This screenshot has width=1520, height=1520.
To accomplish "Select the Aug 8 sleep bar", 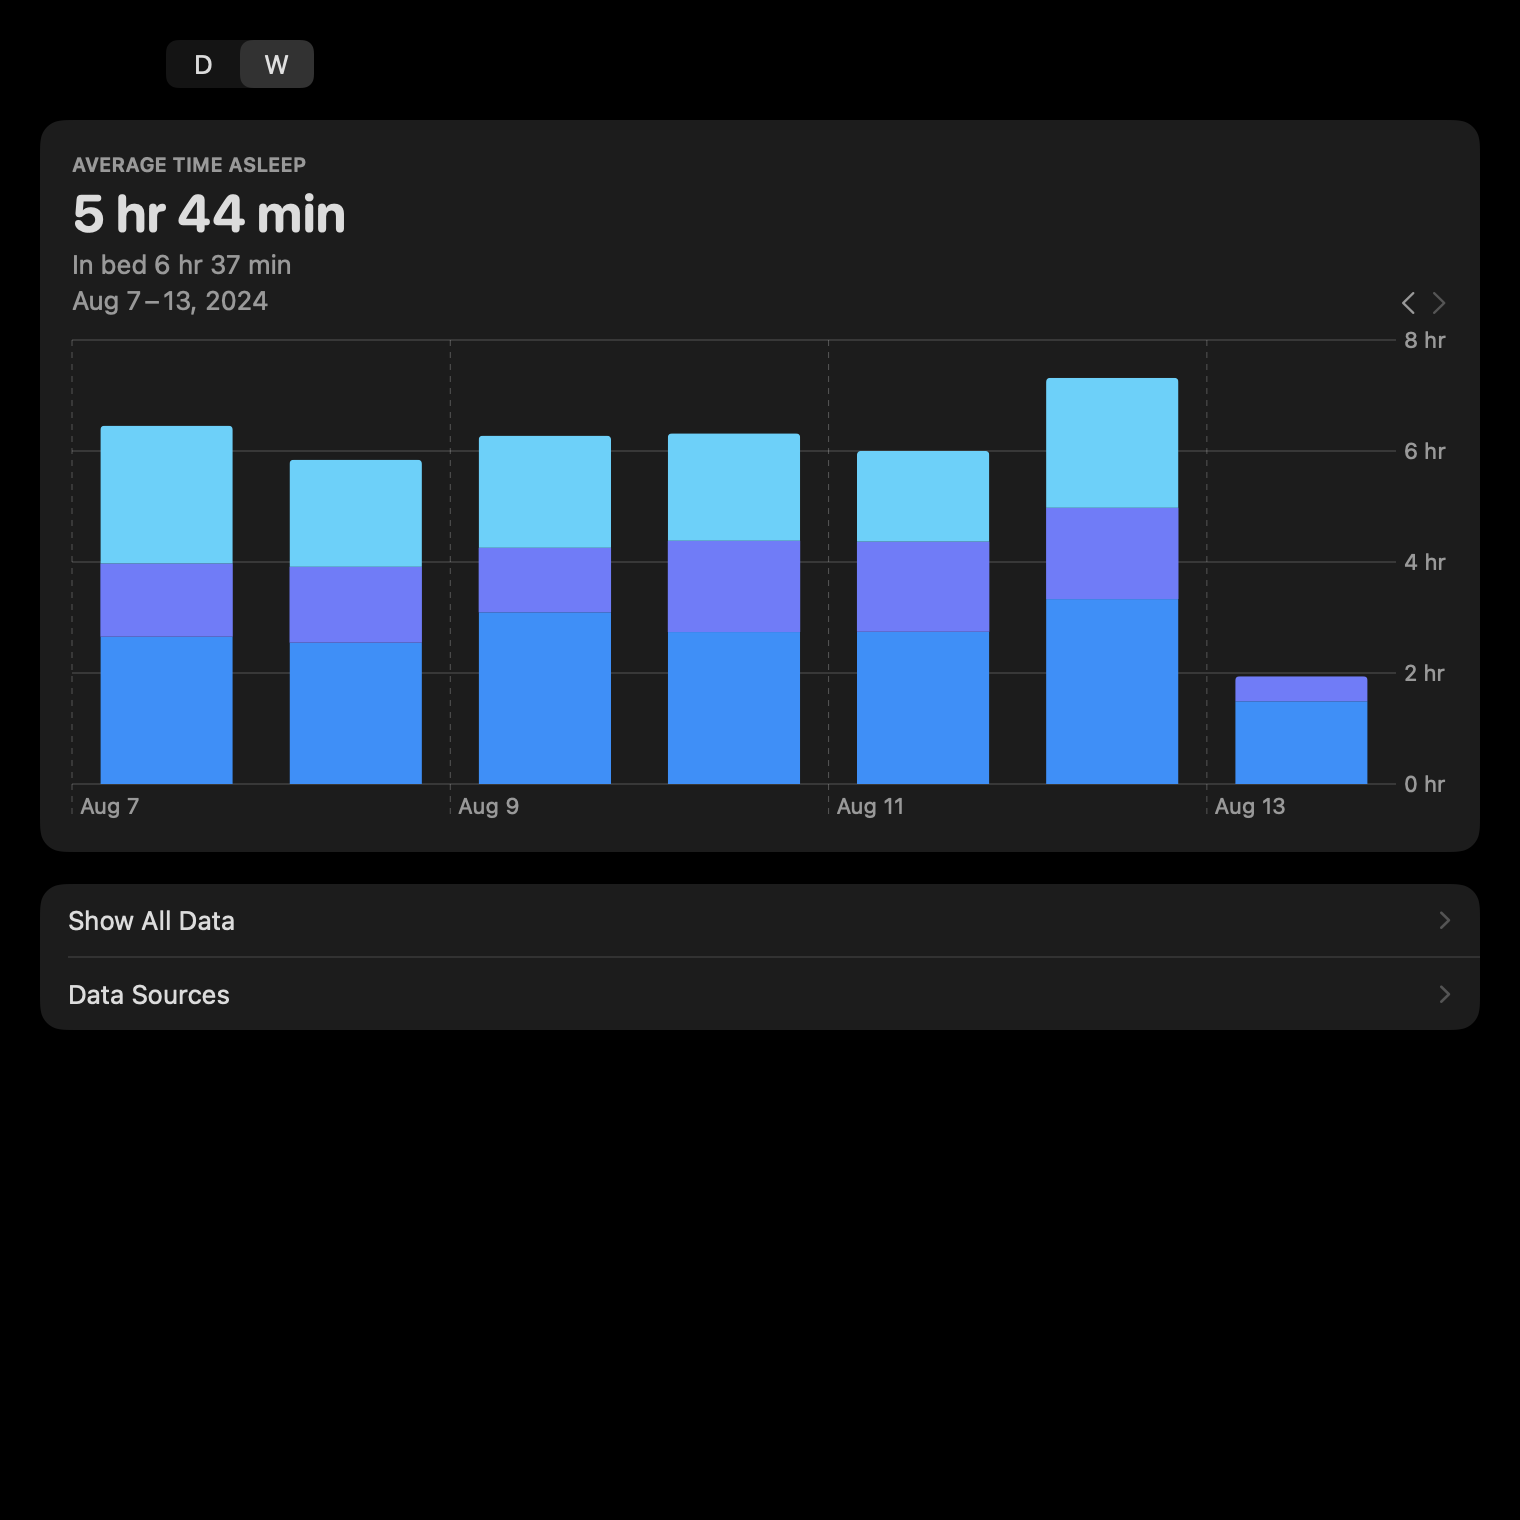I will tap(356, 622).
